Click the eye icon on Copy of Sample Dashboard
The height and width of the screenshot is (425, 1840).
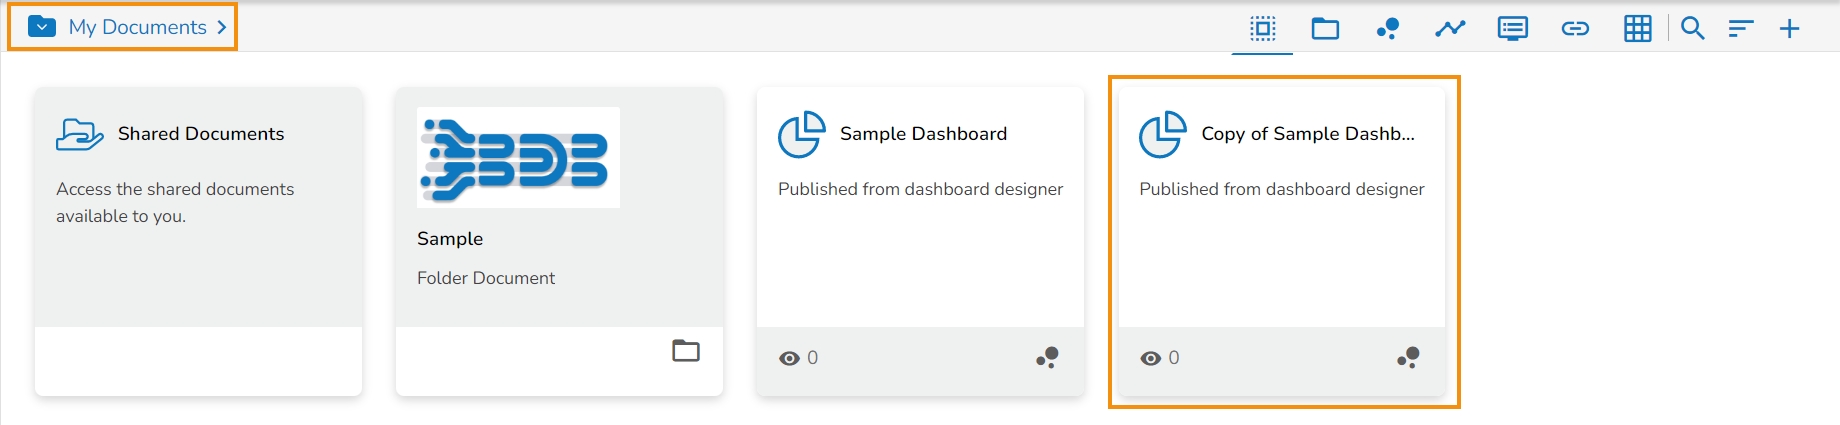[x=1151, y=358]
